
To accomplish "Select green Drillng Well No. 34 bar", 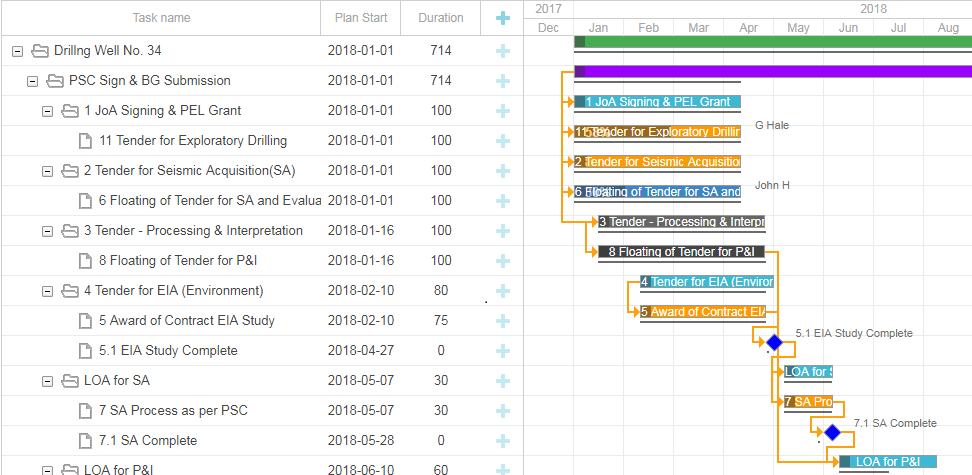I will pos(773,42).
